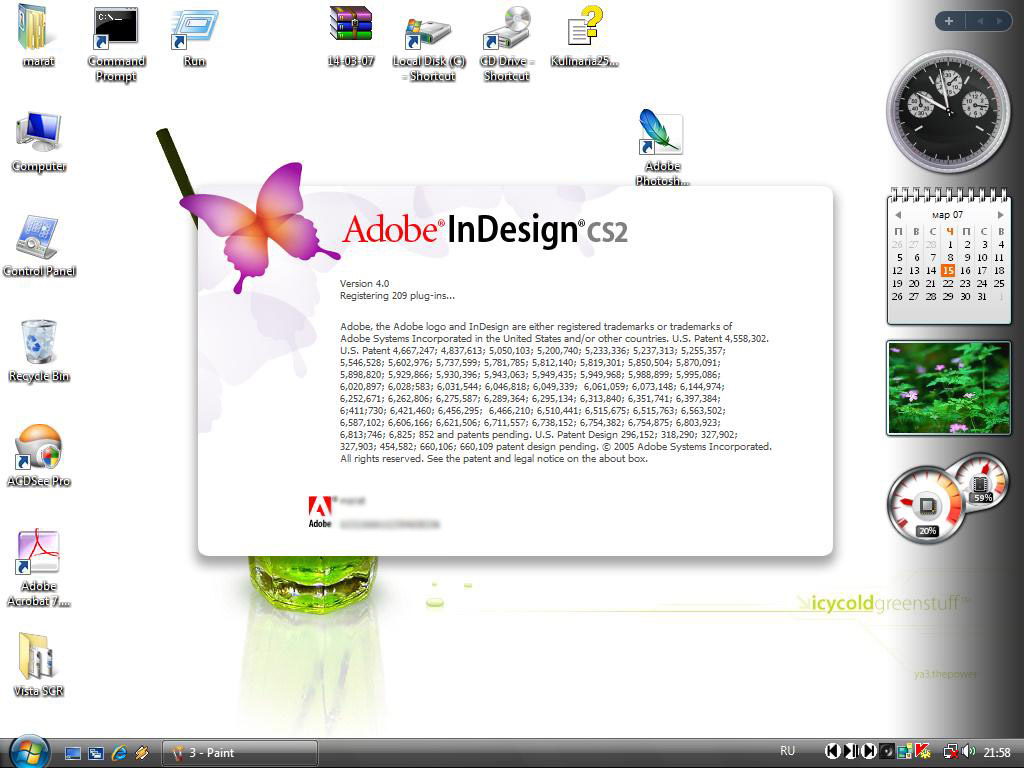Select date 31 in the calendar

coord(982,296)
